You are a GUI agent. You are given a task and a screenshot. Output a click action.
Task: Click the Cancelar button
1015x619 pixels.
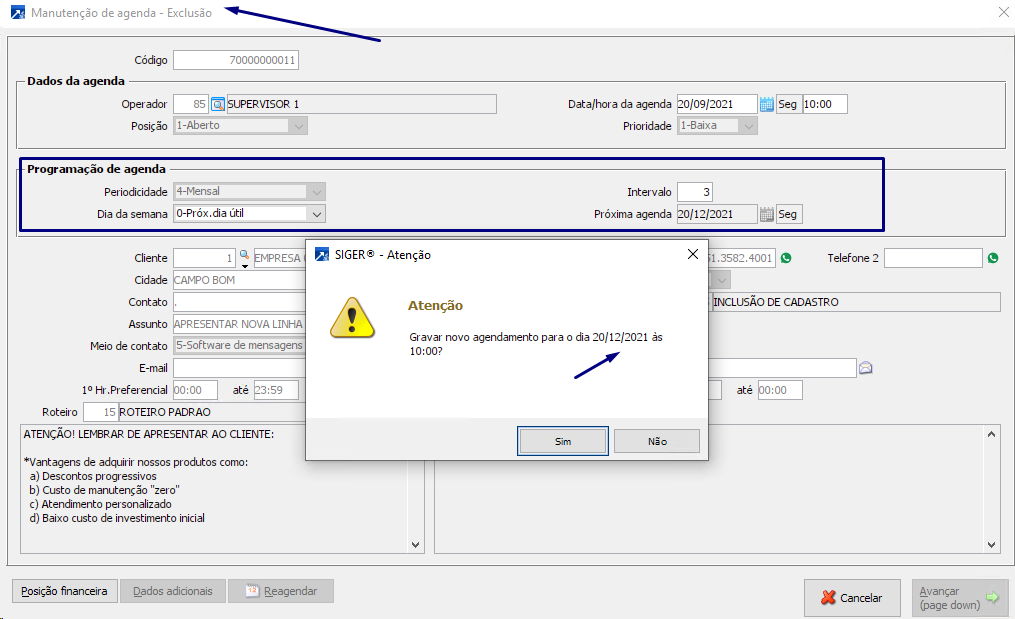point(852,598)
